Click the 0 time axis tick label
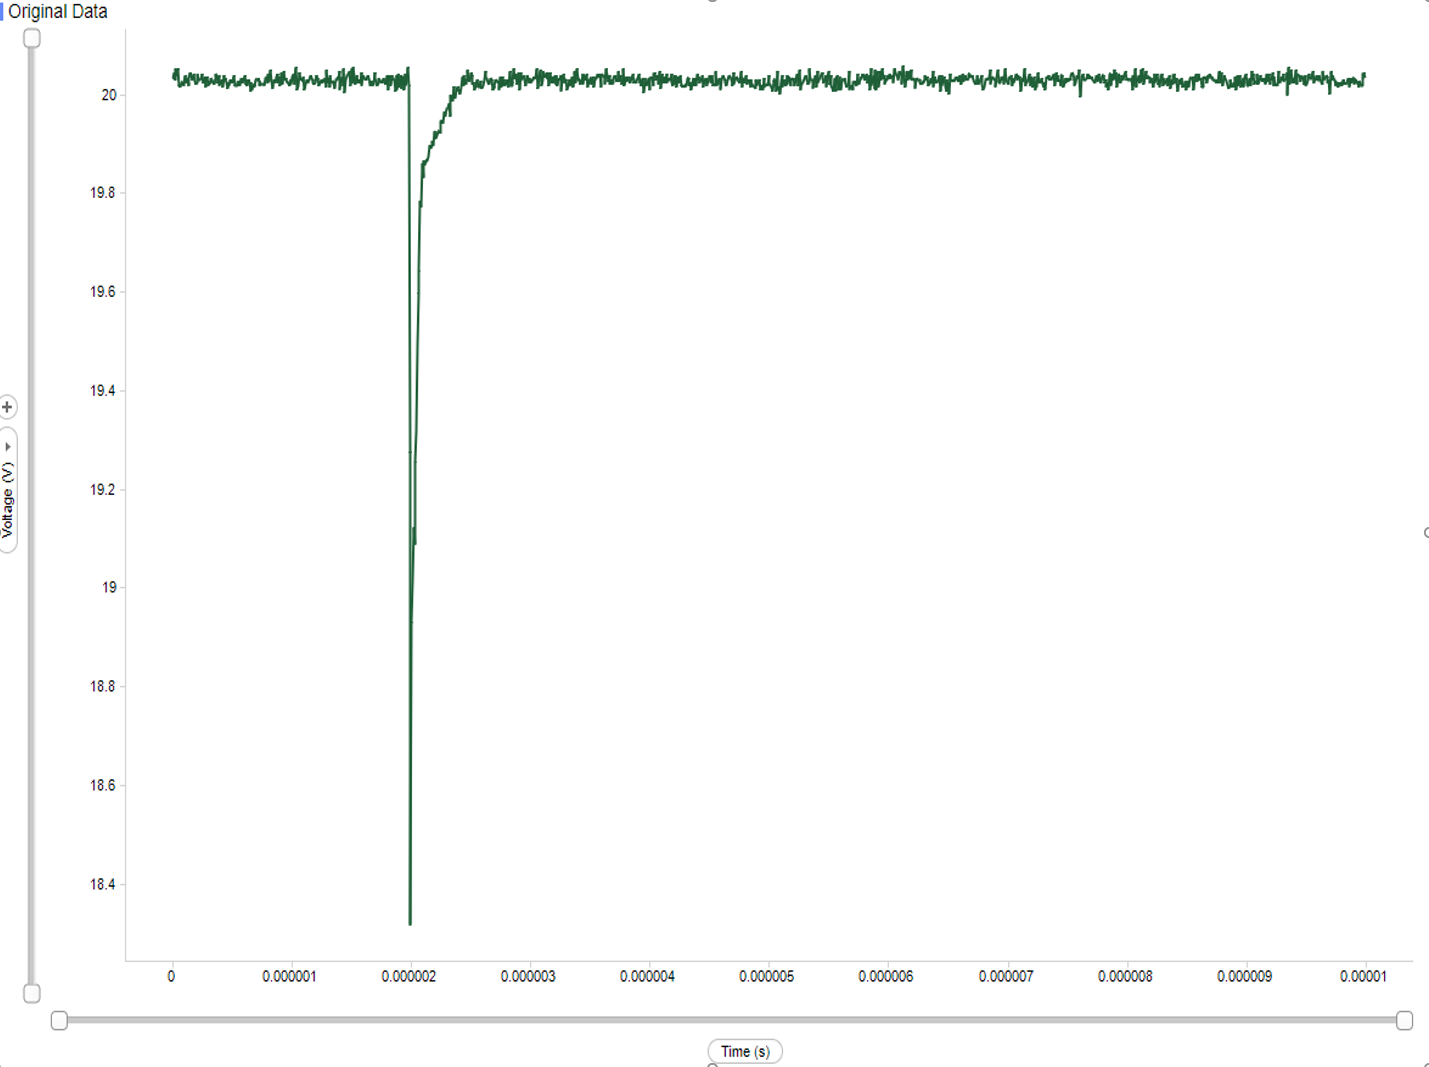Viewport: 1429px width, 1067px height. 171,976
